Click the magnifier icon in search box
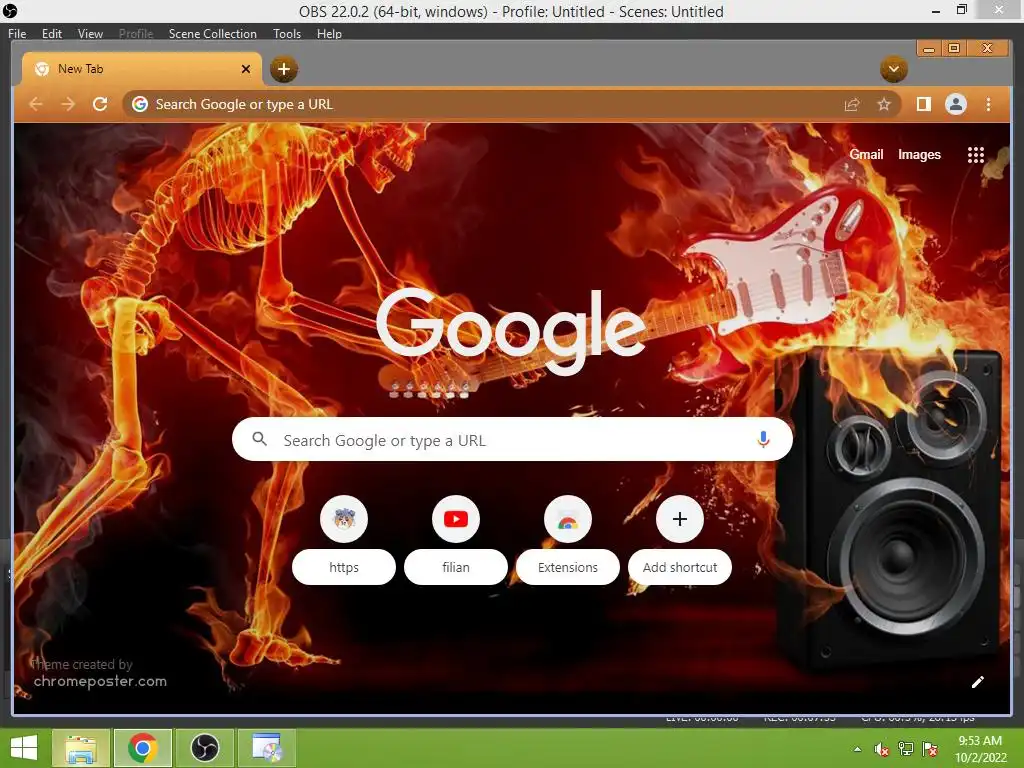Screen dimensions: 1024x768 259,440
